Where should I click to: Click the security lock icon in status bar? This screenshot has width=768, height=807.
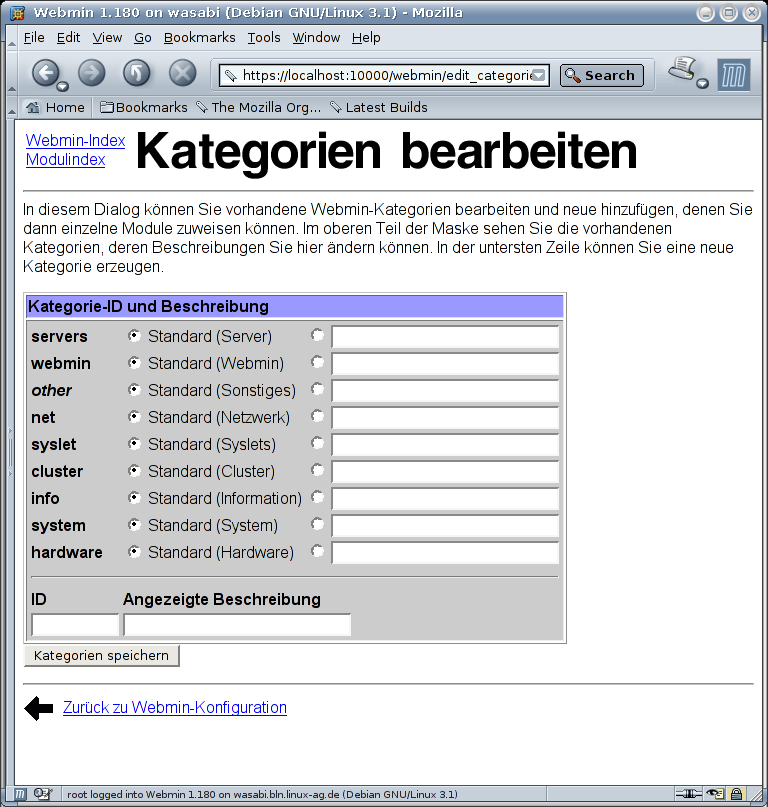point(737,794)
